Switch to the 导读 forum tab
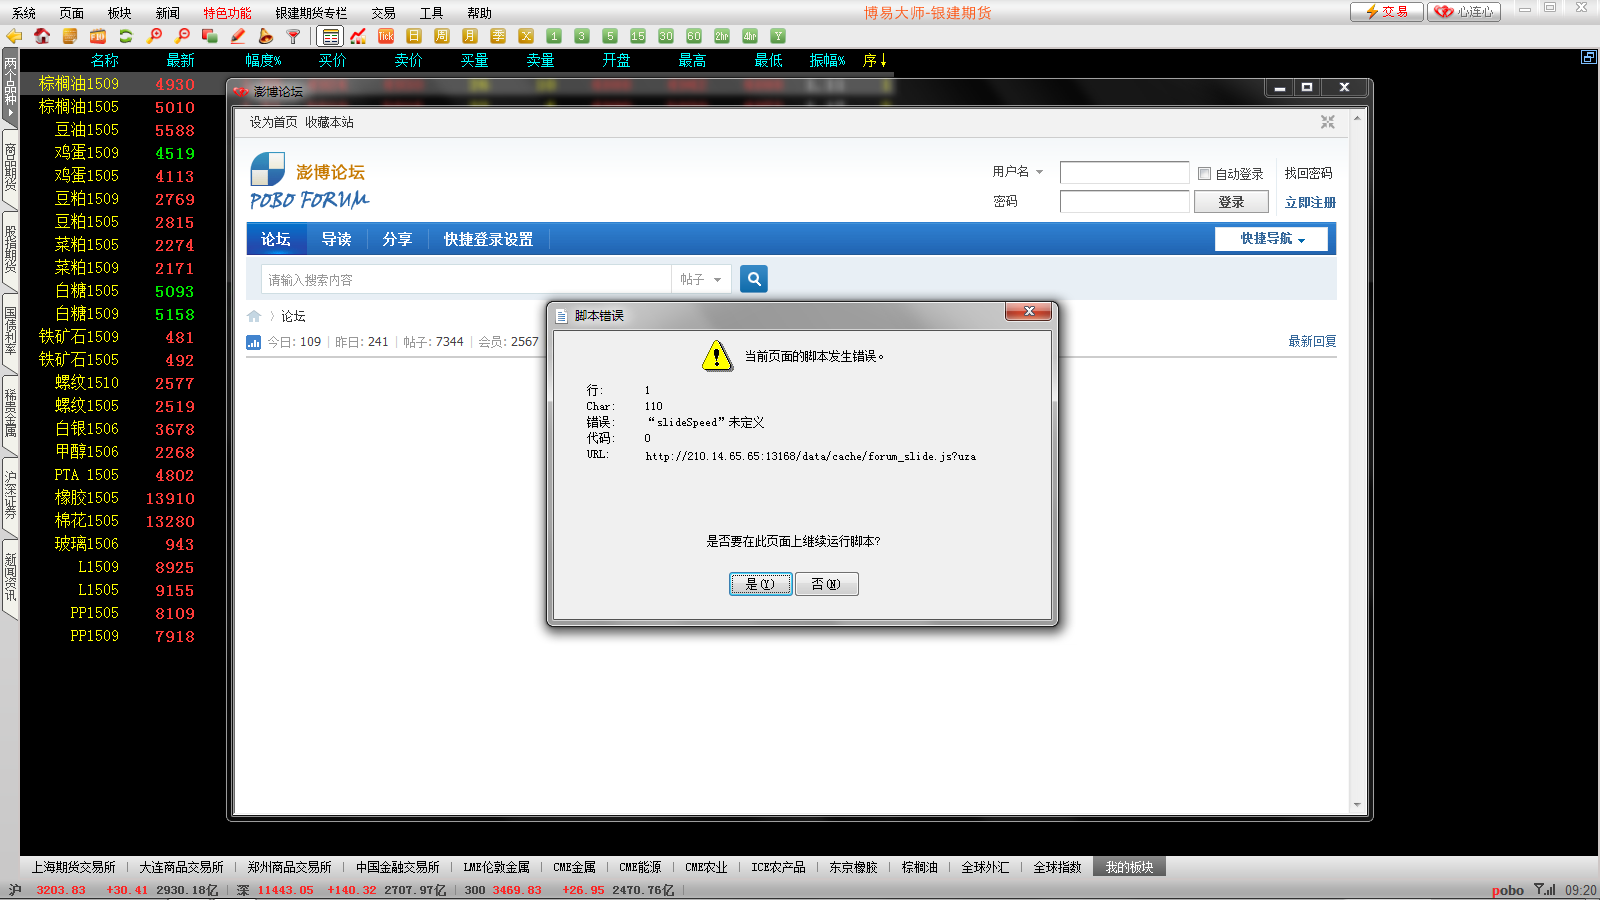This screenshot has width=1600, height=900. pos(336,239)
